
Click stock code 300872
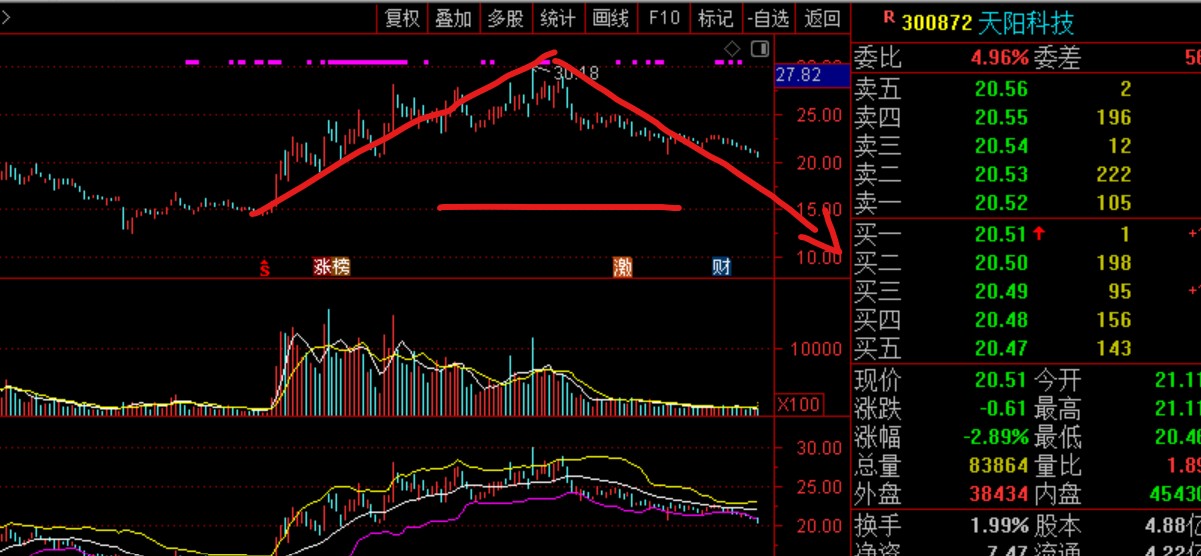click(x=937, y=21)
